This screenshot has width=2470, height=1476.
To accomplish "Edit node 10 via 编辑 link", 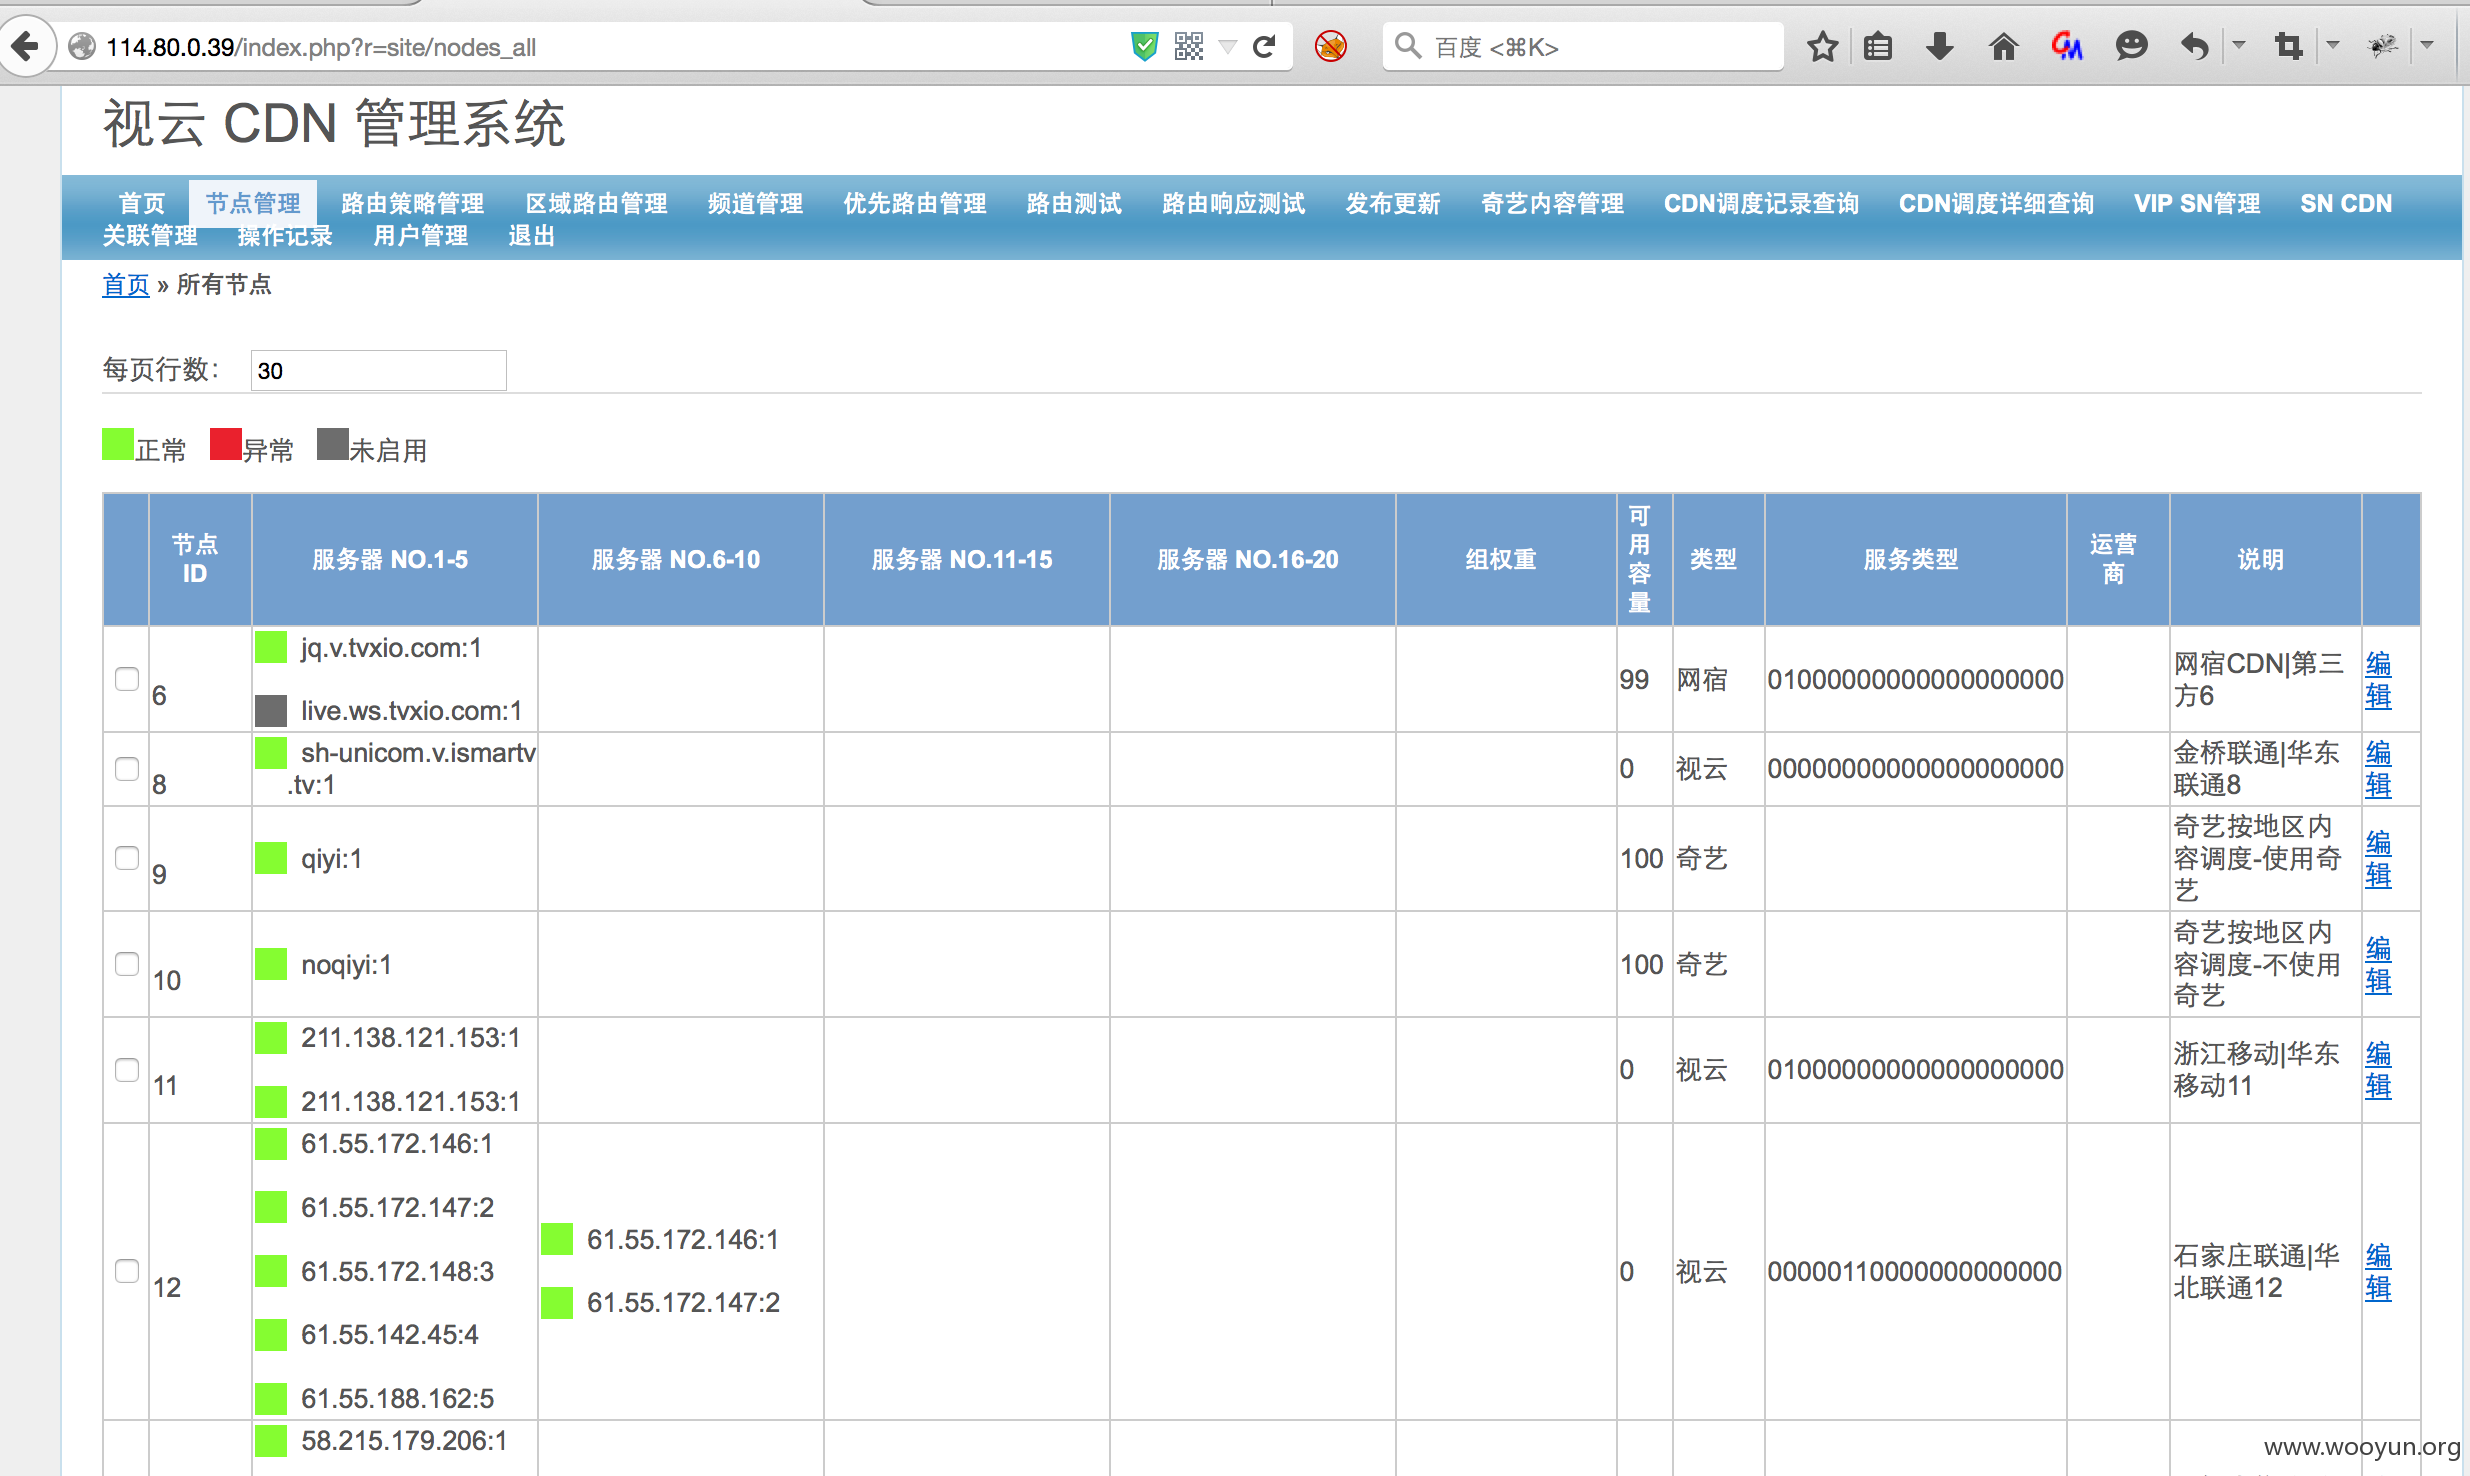I will [x=2378, y=965].
